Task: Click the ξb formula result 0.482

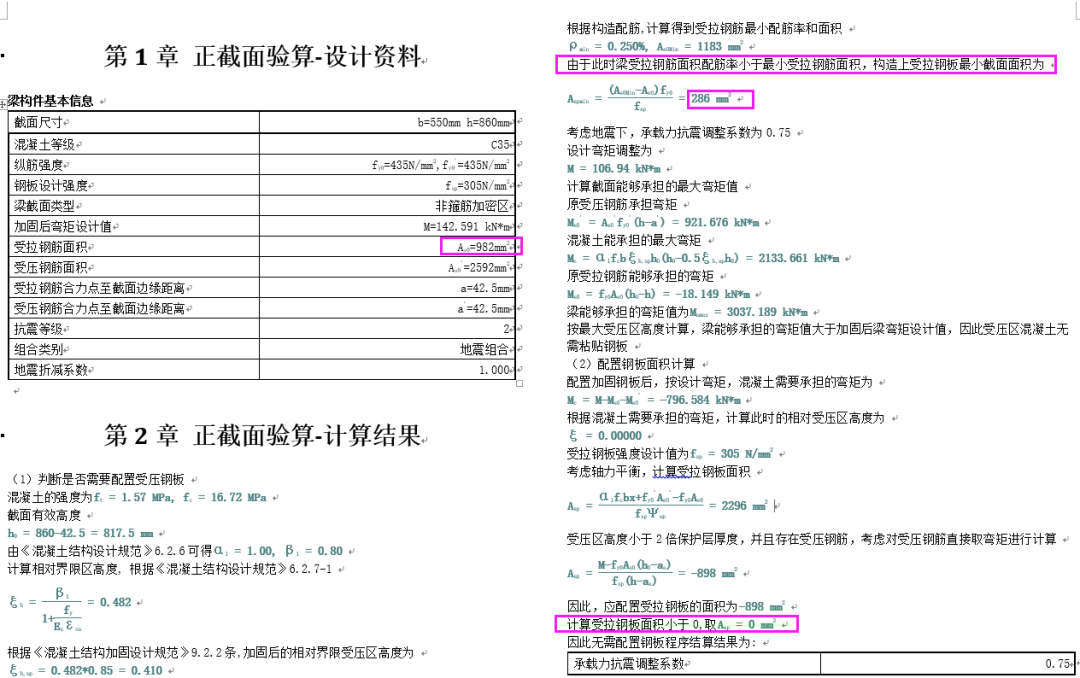Action: [115, 602]
